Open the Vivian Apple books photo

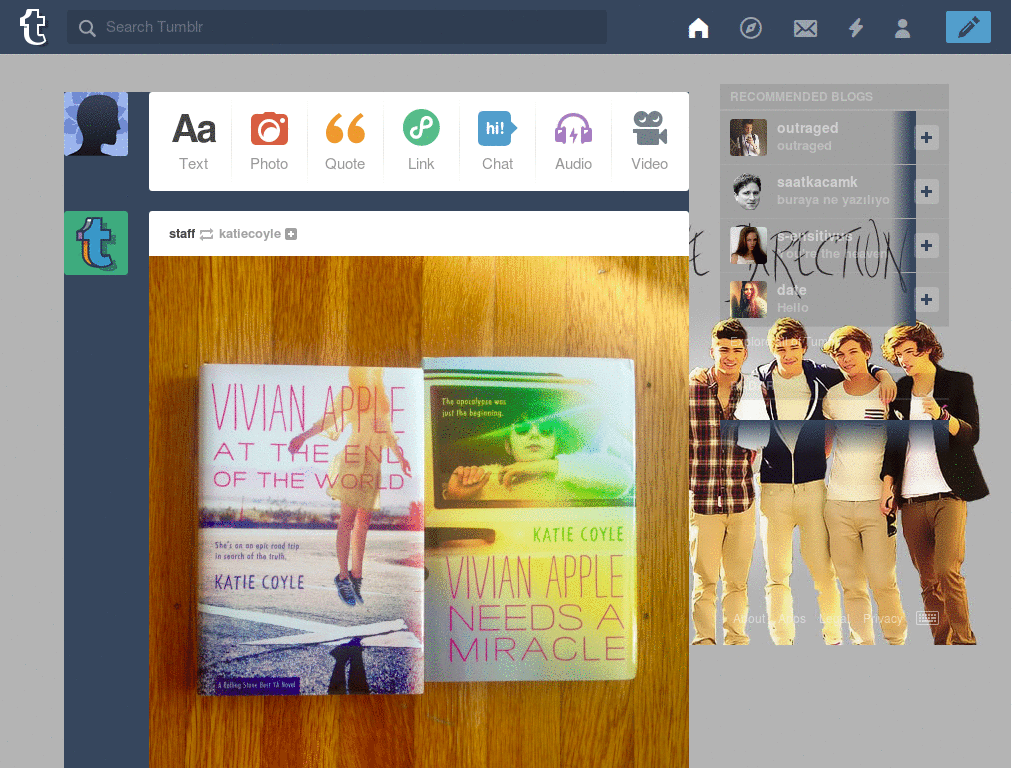pyautogui.click(x=419, y=512)
